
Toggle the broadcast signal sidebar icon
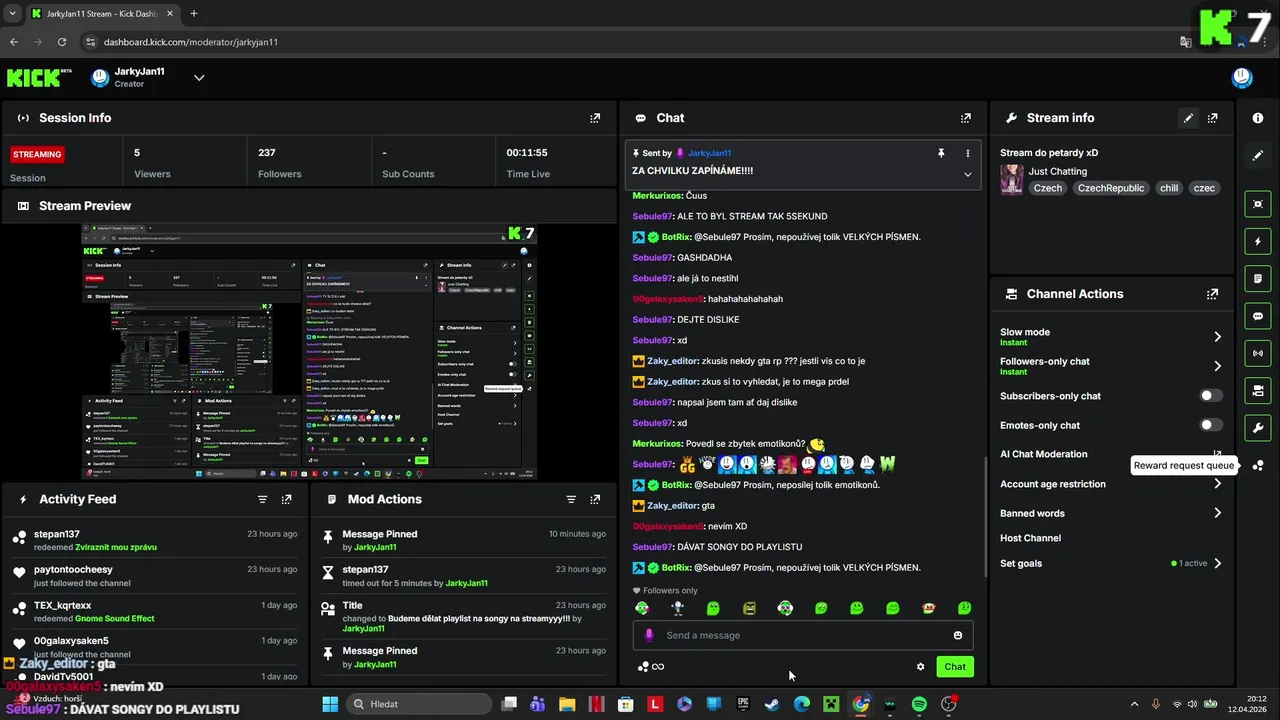pyautogui.click(x=1258, y=353)
